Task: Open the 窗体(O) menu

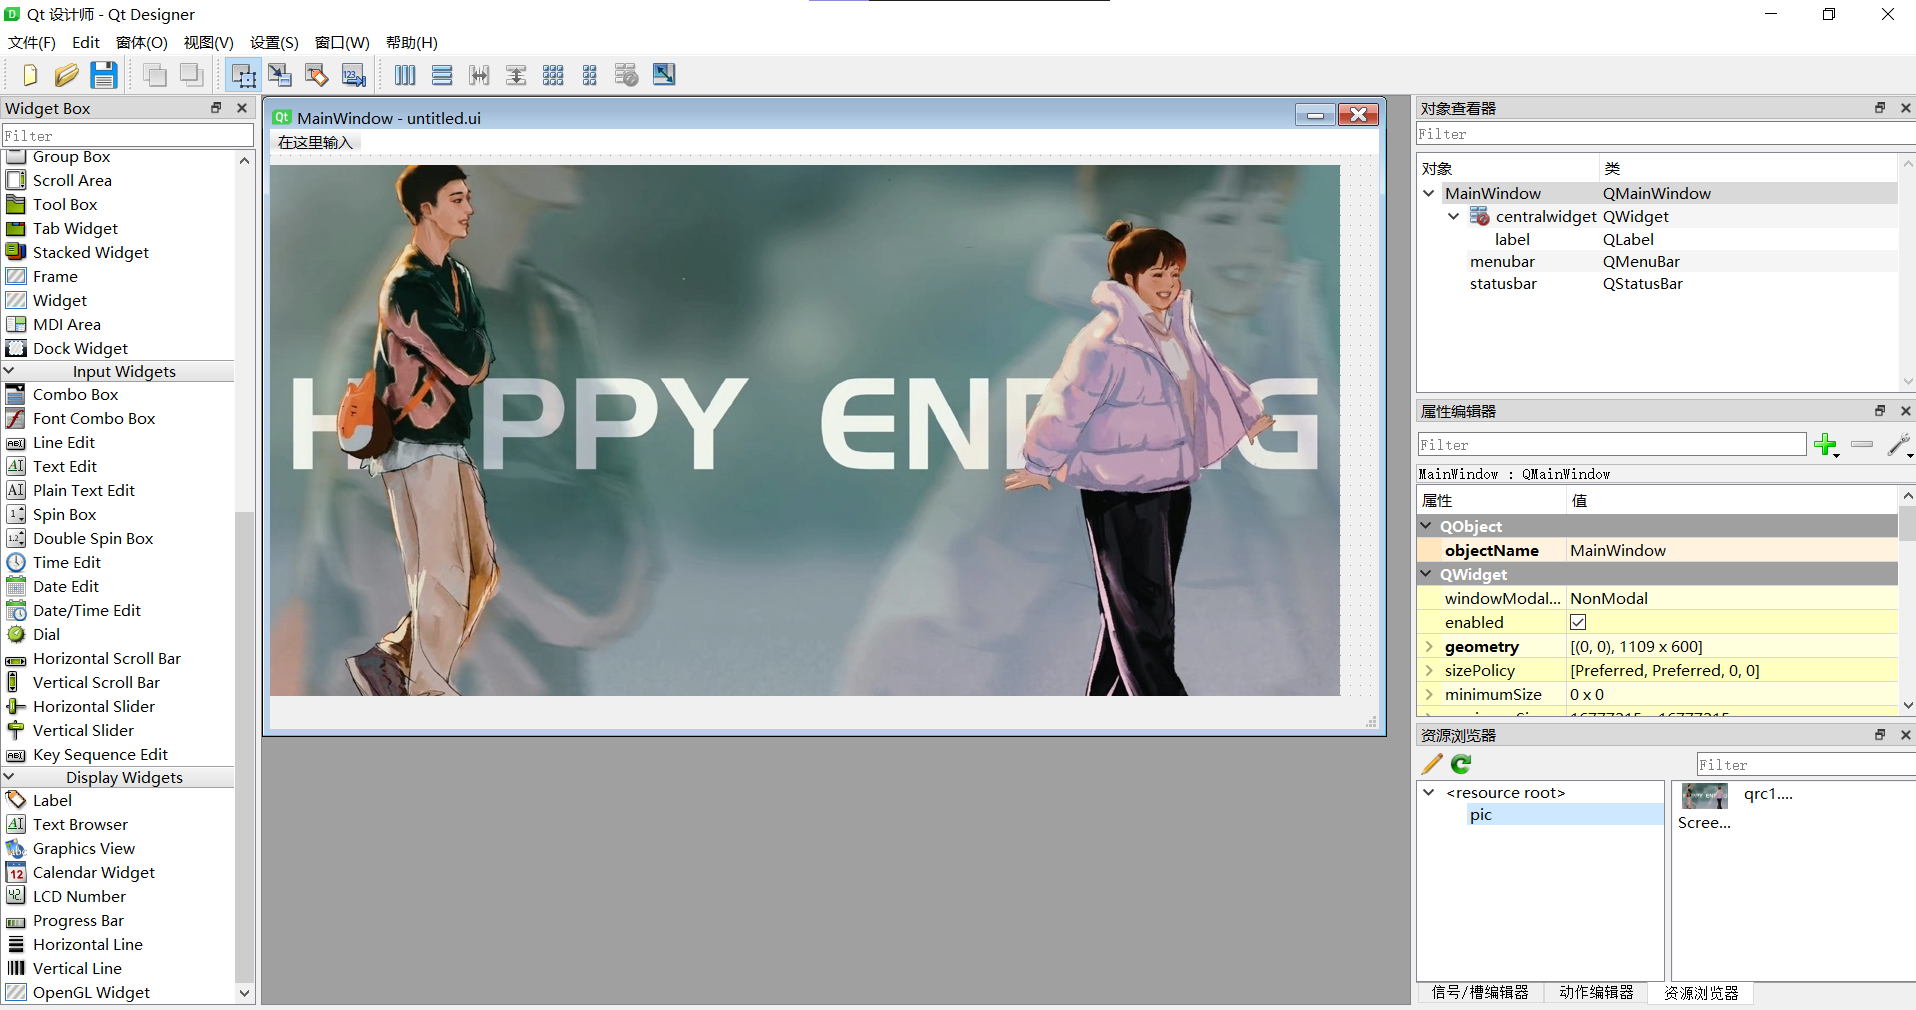Action: tap(141, 42)
